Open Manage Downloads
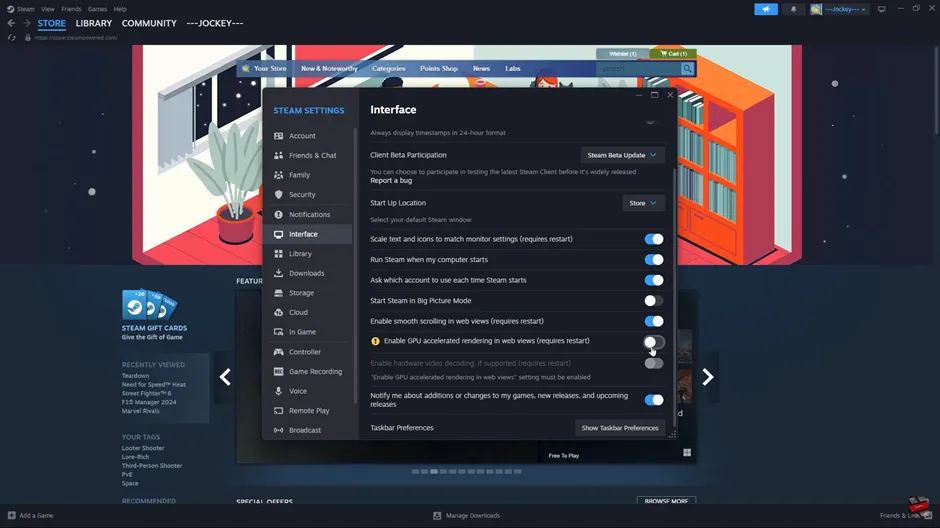Viewport: 940px width, 528px height. 466,515
